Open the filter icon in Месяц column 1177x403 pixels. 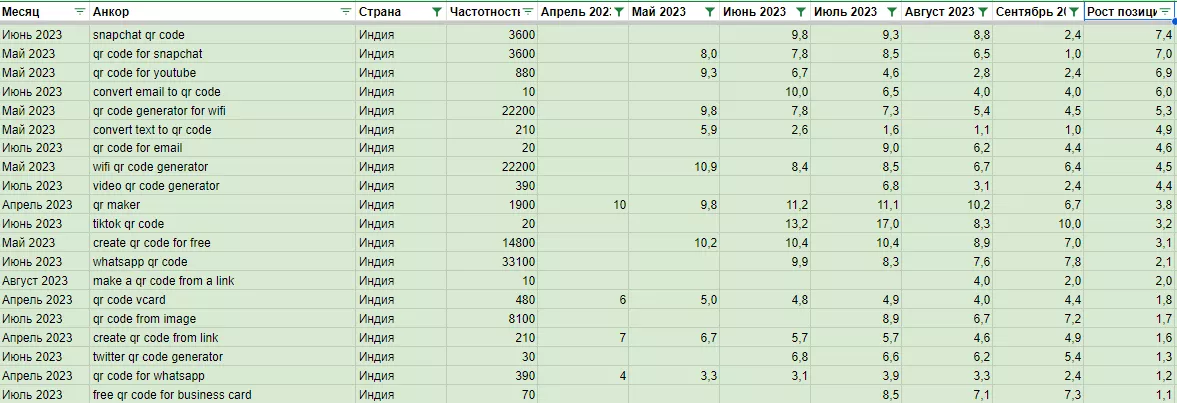tap(80, 11)
